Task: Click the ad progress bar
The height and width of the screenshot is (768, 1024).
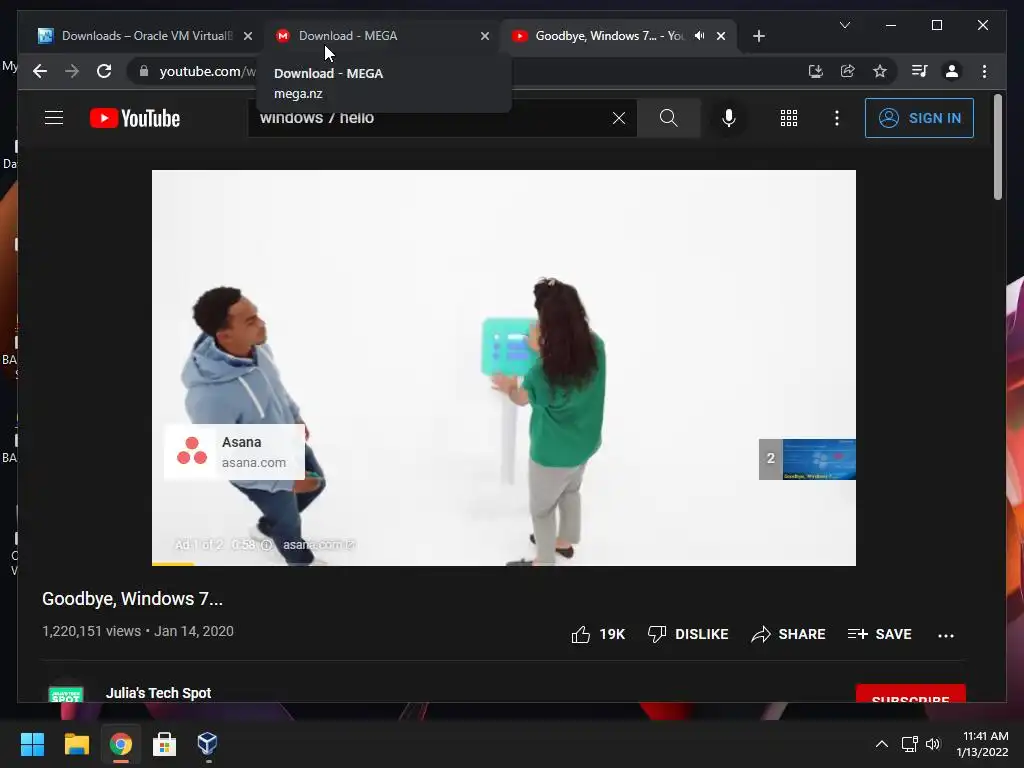Action: (504, 564)
